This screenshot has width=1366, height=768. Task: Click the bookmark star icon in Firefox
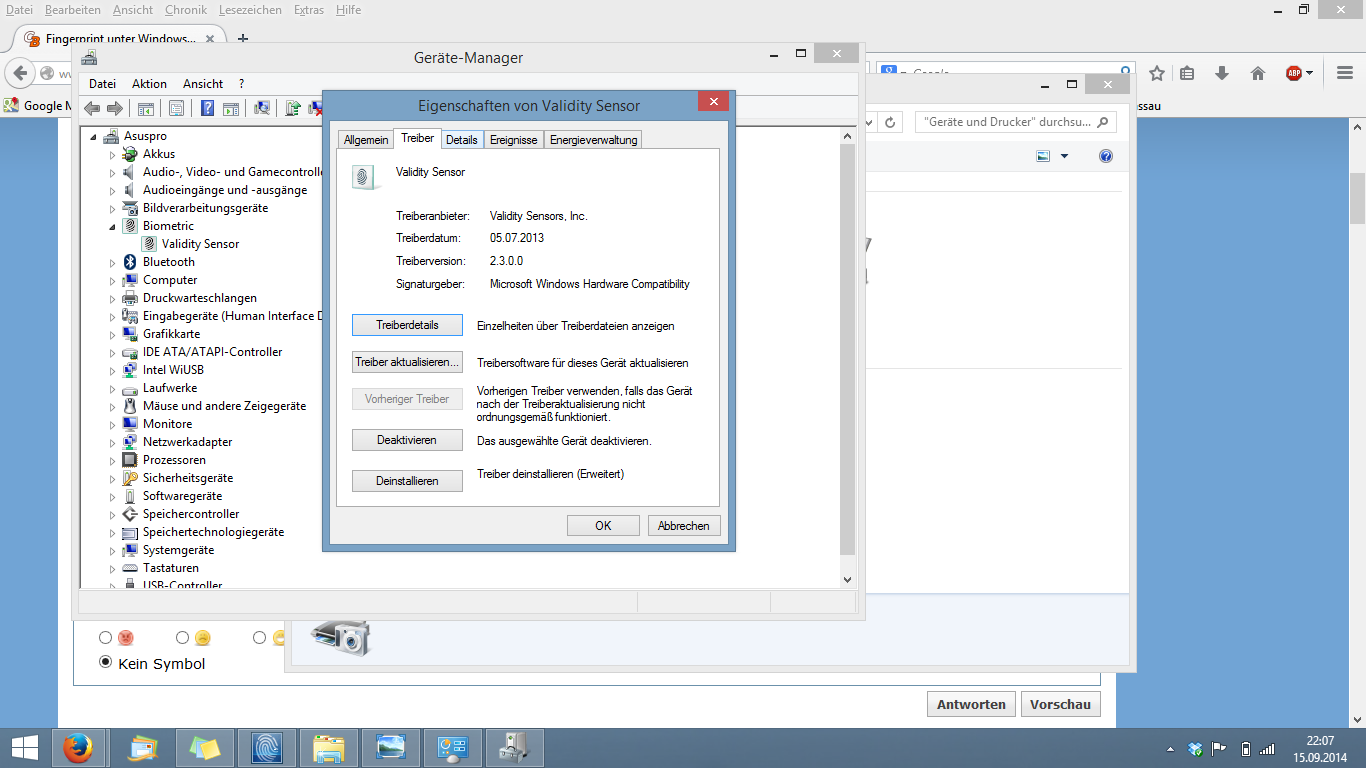point(1157,73)
